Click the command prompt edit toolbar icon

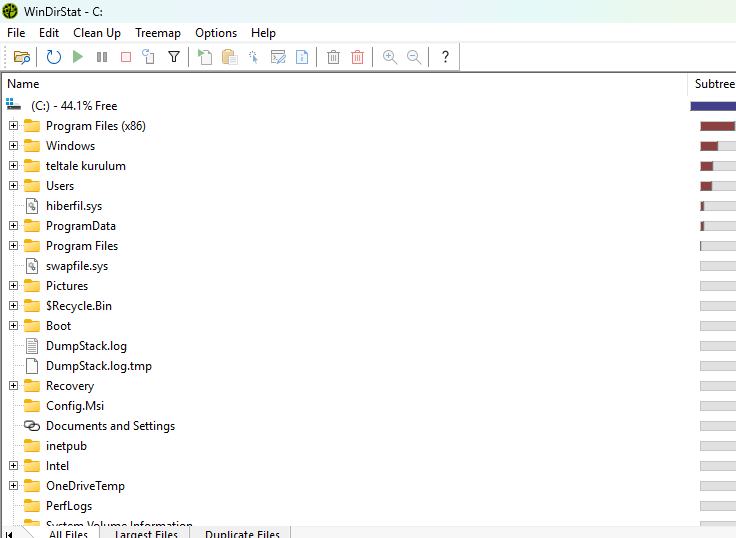pos(278,57)
